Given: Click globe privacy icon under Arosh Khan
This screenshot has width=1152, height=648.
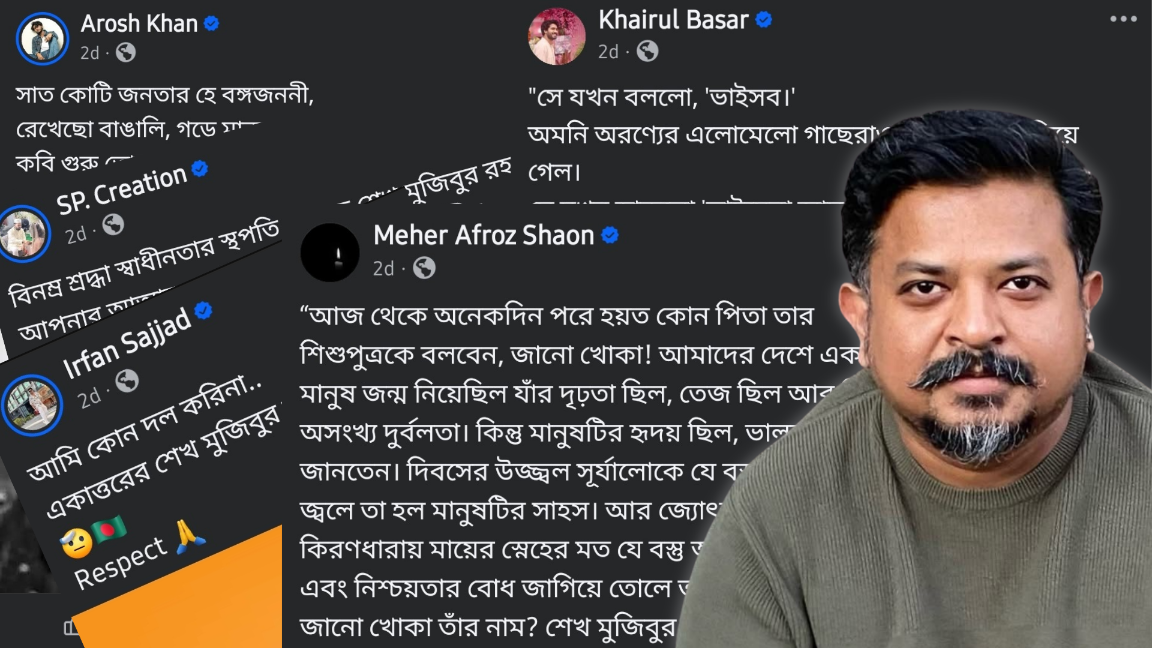Looking at the screenshot, I should pyautogui.click(x=126, y=52).
